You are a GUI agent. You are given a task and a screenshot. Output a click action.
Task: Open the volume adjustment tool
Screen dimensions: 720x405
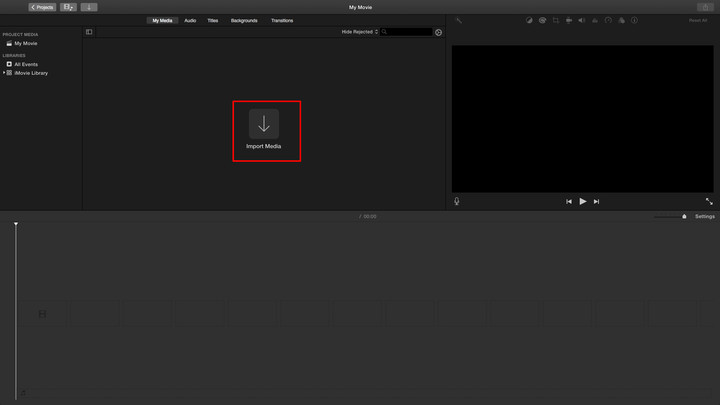click(582, 20)
